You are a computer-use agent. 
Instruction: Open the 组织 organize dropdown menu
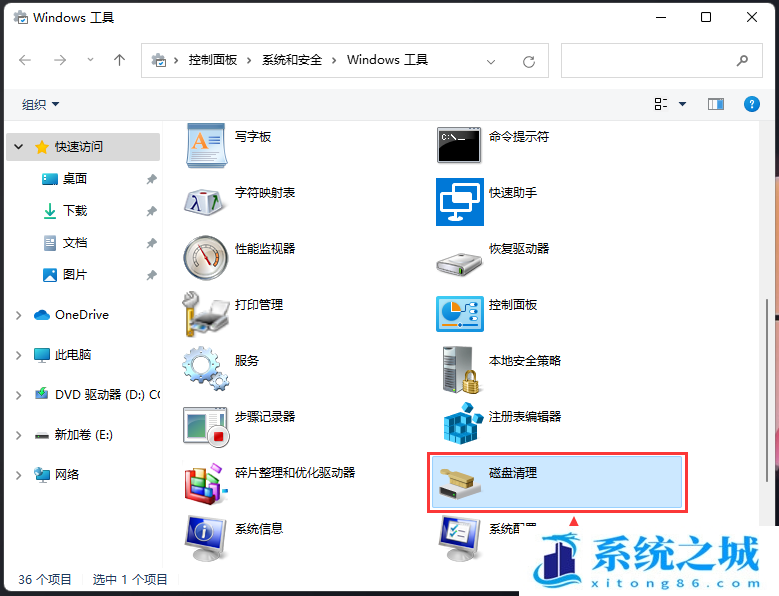tap(41, 104)
